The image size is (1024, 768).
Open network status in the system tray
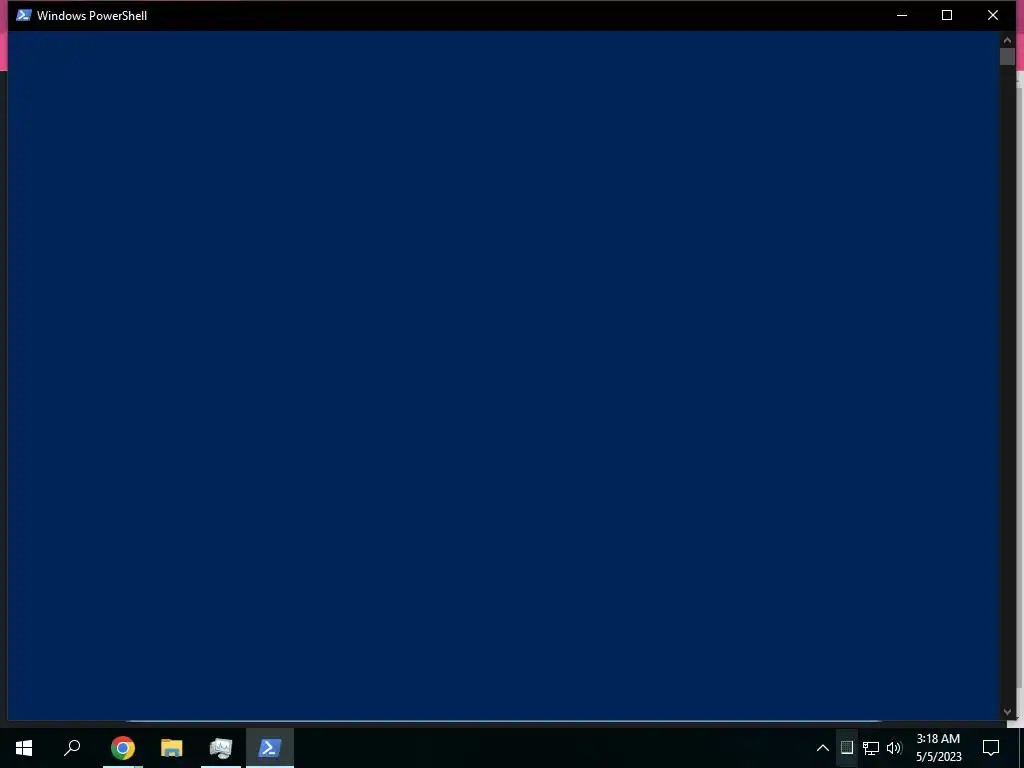[x=871, y=748]
